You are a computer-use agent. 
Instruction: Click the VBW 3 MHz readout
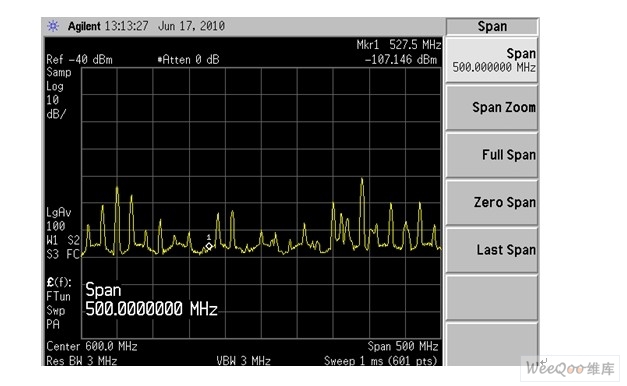pyautogui.click(x=243, y=361)
